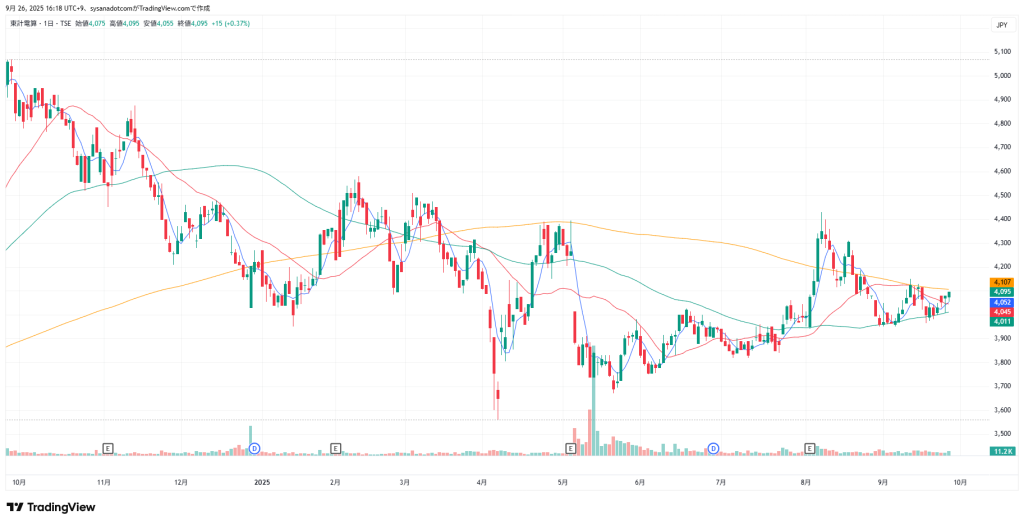The height and width of the screenshot is (524, 1024).
Task: Open the earnings E marker near 2月
Action: pyautogui.click(x=335, y=448)
